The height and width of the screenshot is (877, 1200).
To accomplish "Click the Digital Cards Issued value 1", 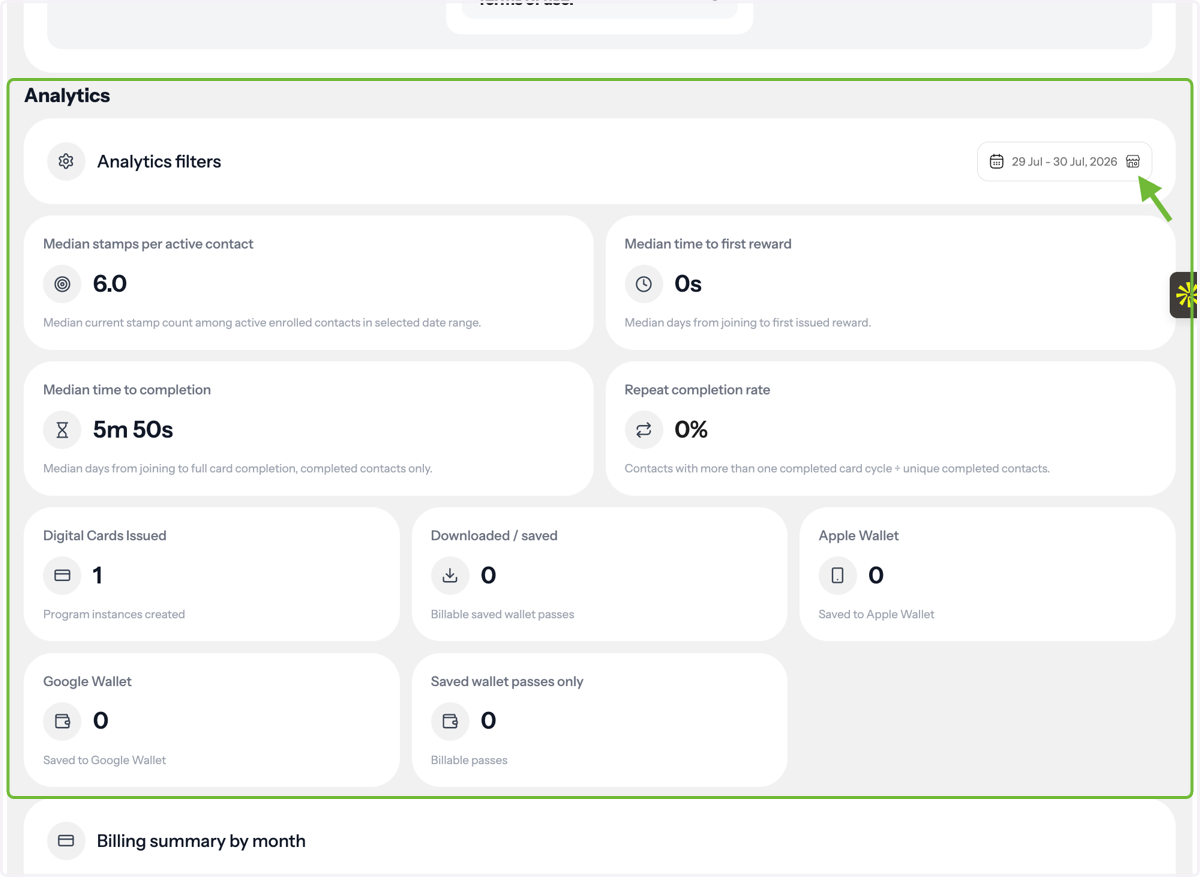I will pos(97,575).
